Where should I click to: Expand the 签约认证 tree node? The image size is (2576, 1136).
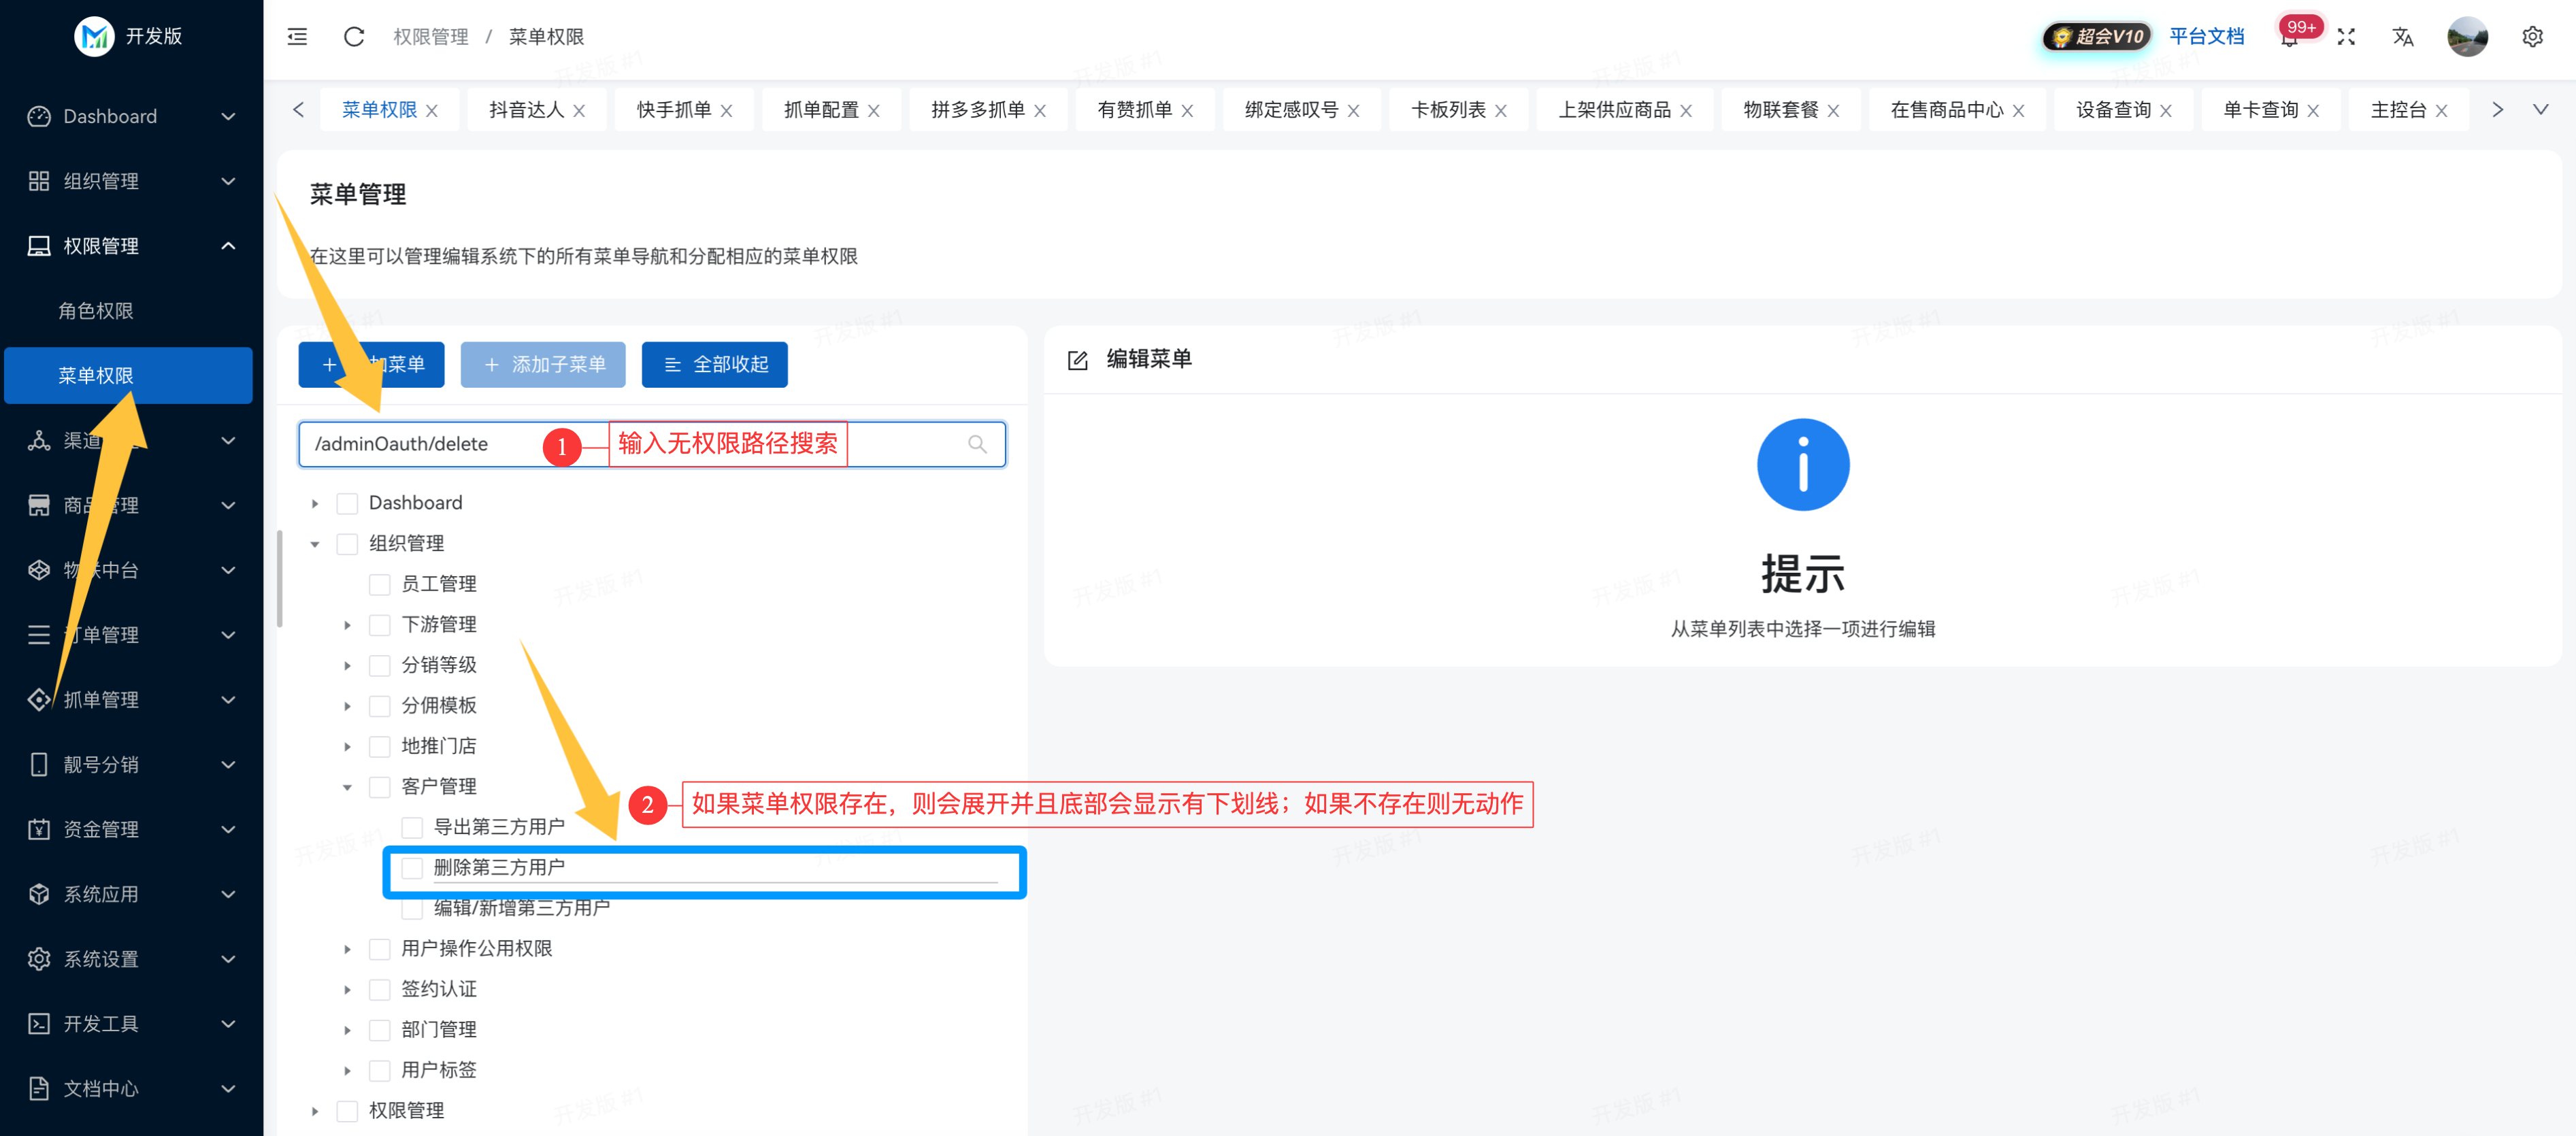[347, 988]
